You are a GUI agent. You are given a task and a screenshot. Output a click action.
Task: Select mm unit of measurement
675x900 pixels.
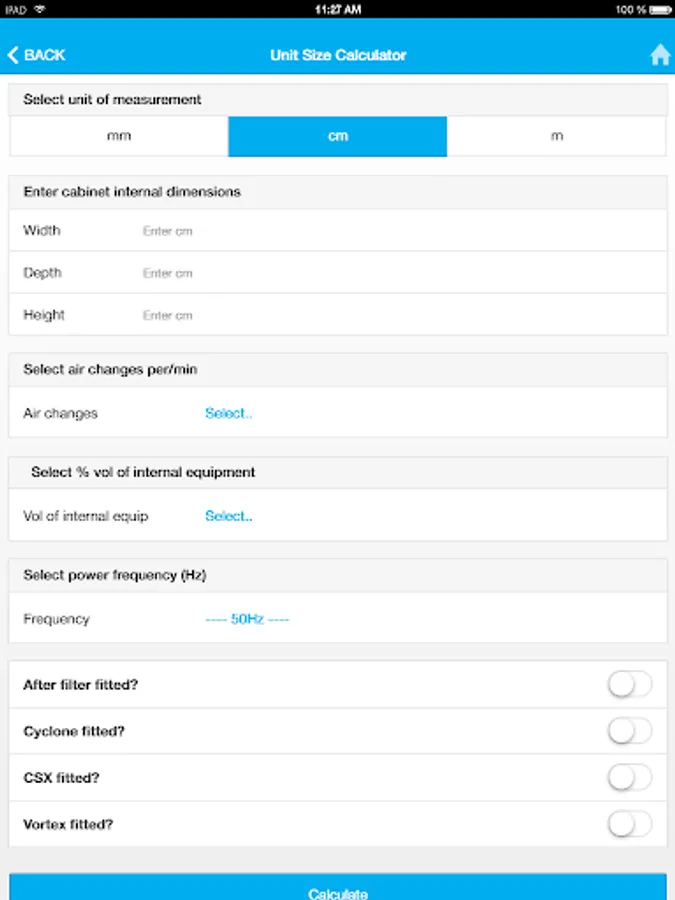(119, 136)
